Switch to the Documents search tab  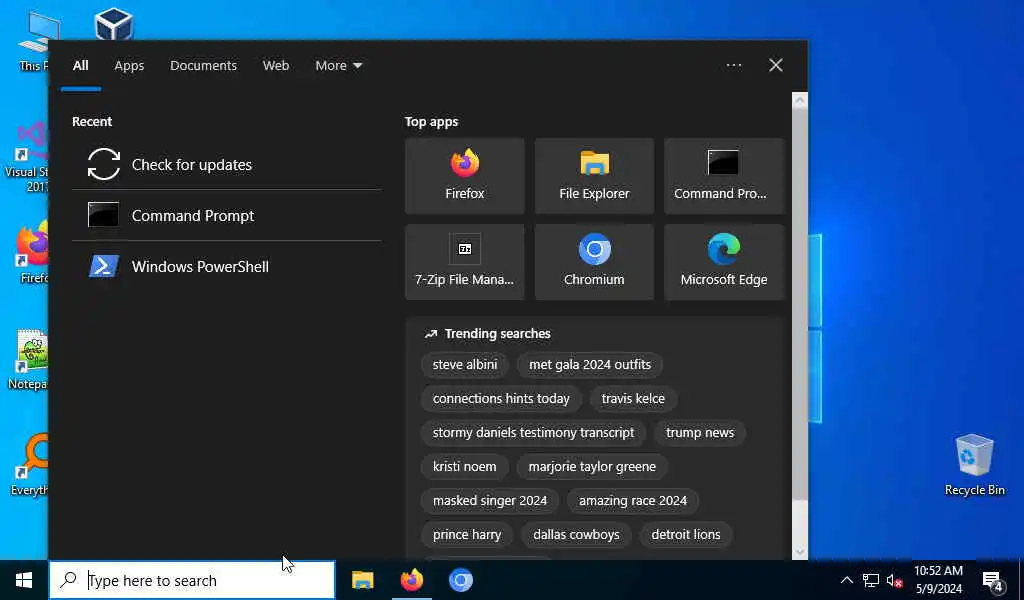(x=203, y=66)
